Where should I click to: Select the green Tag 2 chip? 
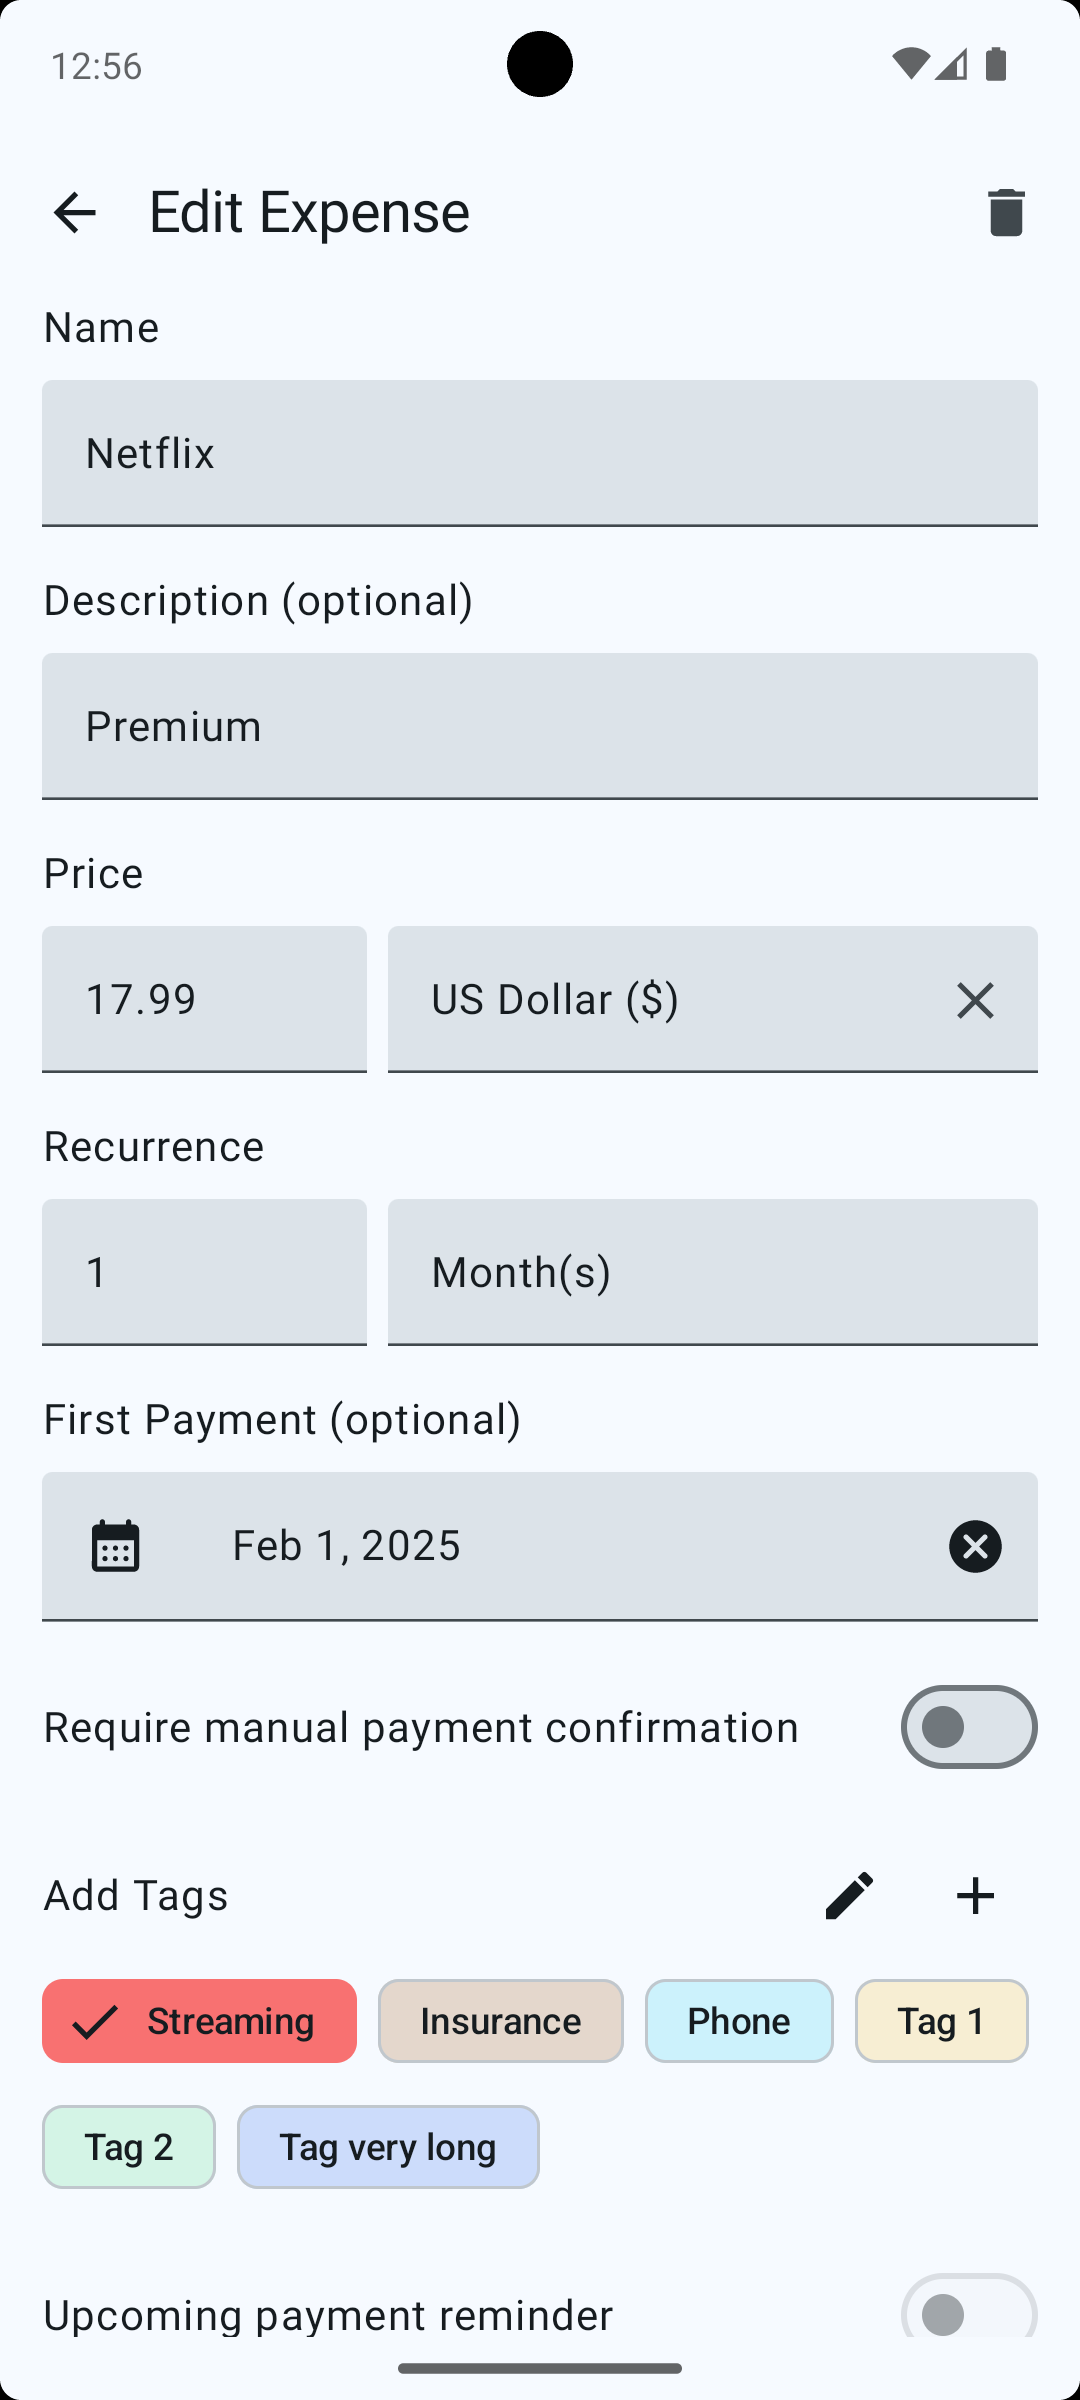pyautogui.click(x=129, y=2147)
